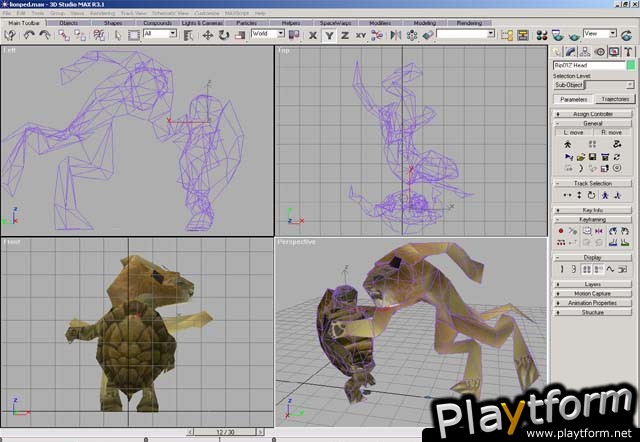Click the Parameters button
This screenshot has height=442, width=640.
click(573, 99)
